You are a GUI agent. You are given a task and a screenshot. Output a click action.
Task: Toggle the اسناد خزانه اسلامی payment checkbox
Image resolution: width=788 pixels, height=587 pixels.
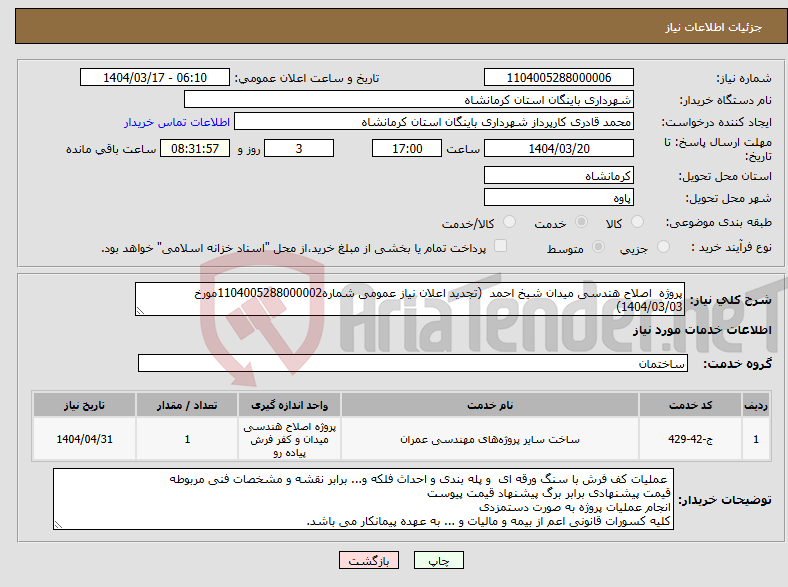500,246
